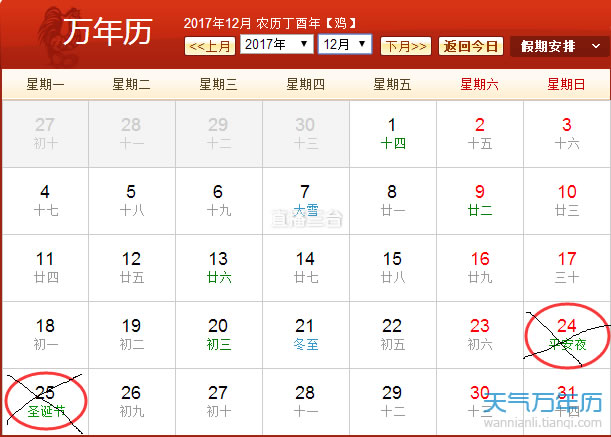This screenshot has width=611, height=437.
Task: Choose Sunday December 17
Action: point(566,266)
